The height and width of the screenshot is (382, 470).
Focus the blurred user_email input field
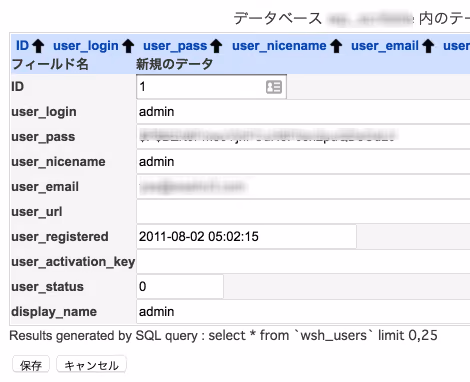[303, 187]
